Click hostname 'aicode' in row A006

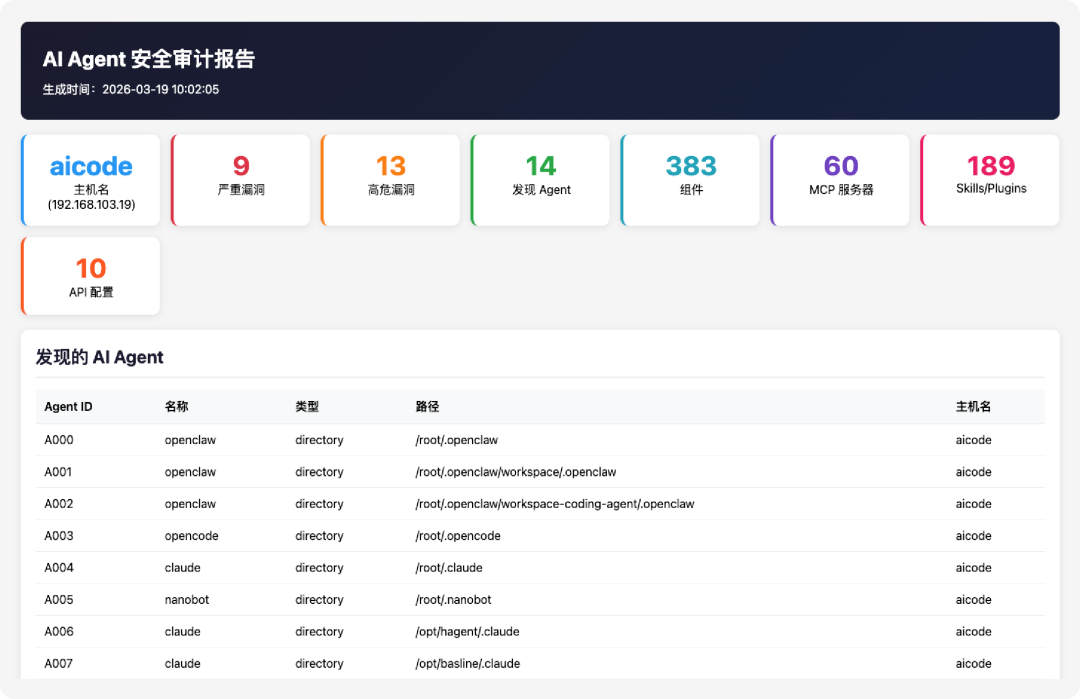click(973, 632)
